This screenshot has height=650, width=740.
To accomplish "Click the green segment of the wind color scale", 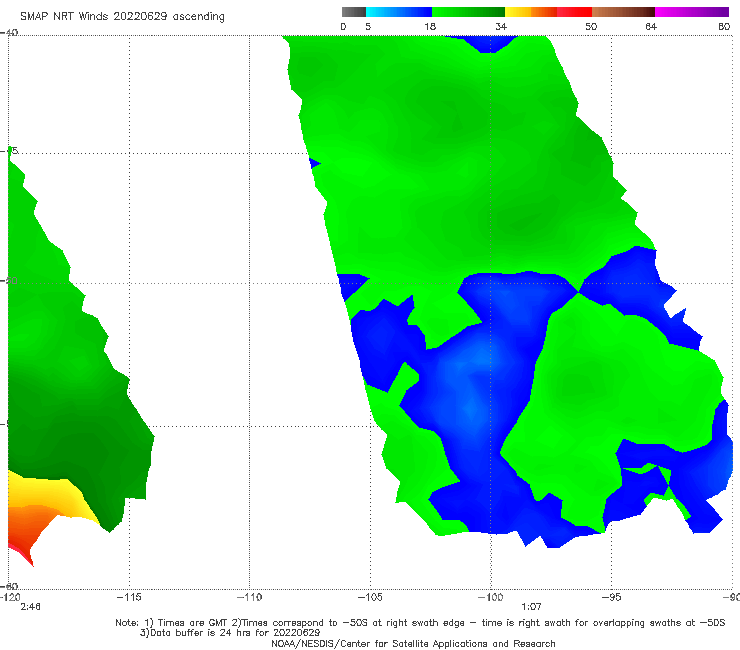I will point(468,12).
